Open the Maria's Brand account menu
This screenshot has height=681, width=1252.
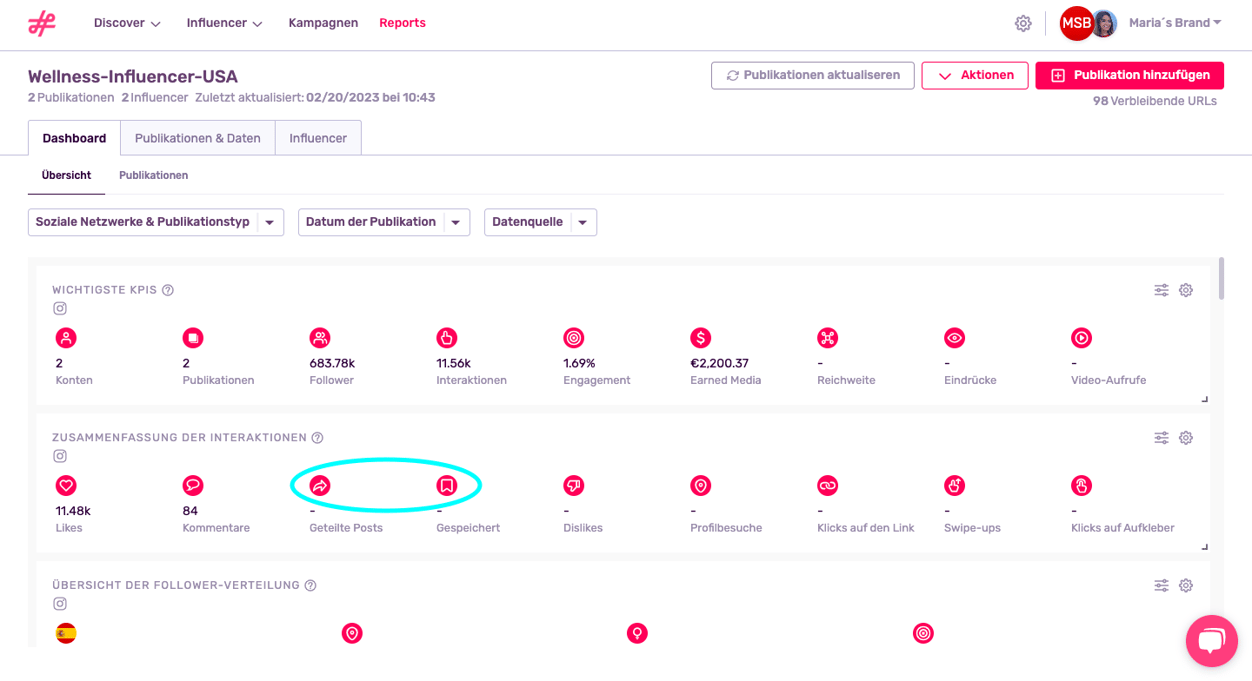pyautogui.click(x=1174, y=23)
